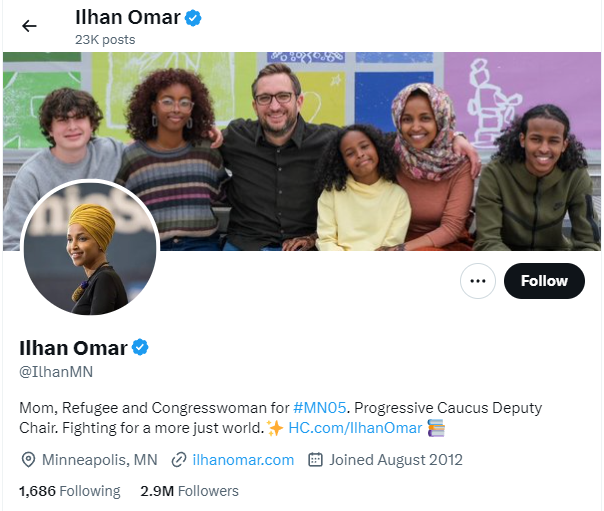
Task: Click the Minneapolis, MN location text
Action: [100, 460]
